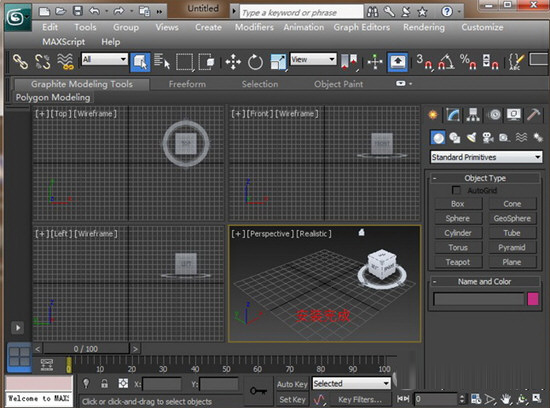Switch to the Motion command panel
Viewport: 550px width, 408px height.
click(x=495, y=115)
